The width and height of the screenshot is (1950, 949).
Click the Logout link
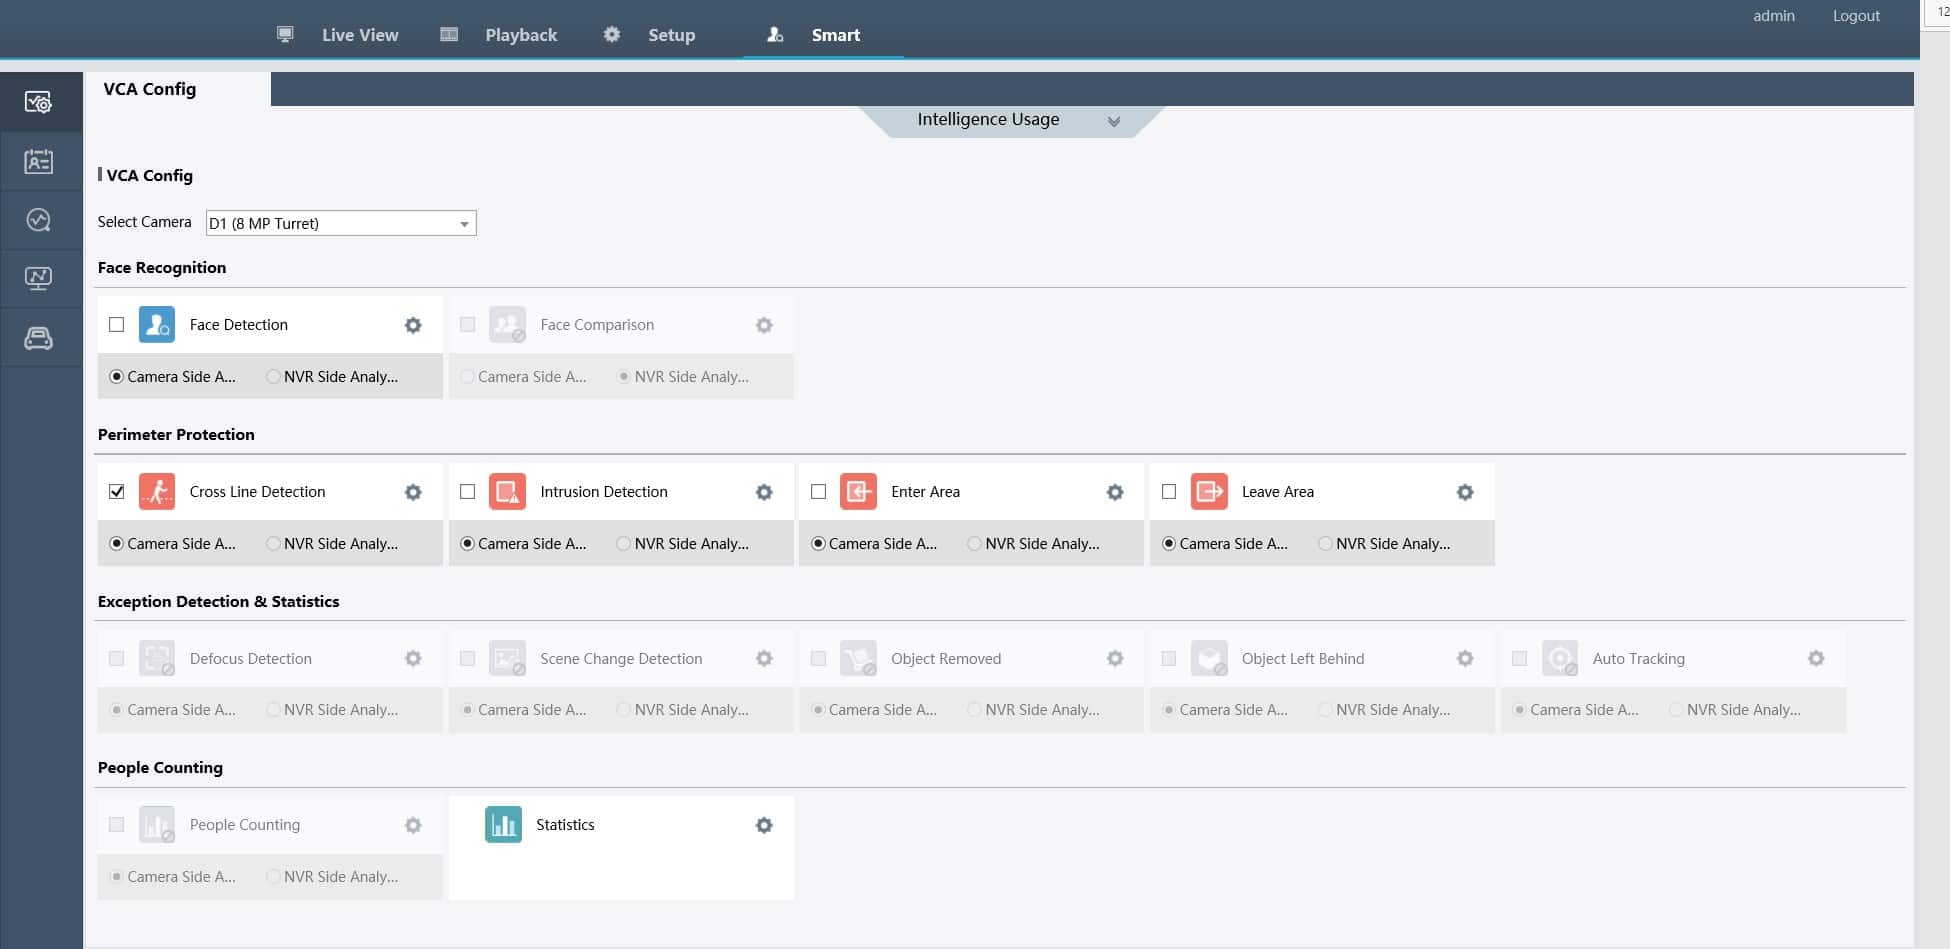coord(1856,16)
